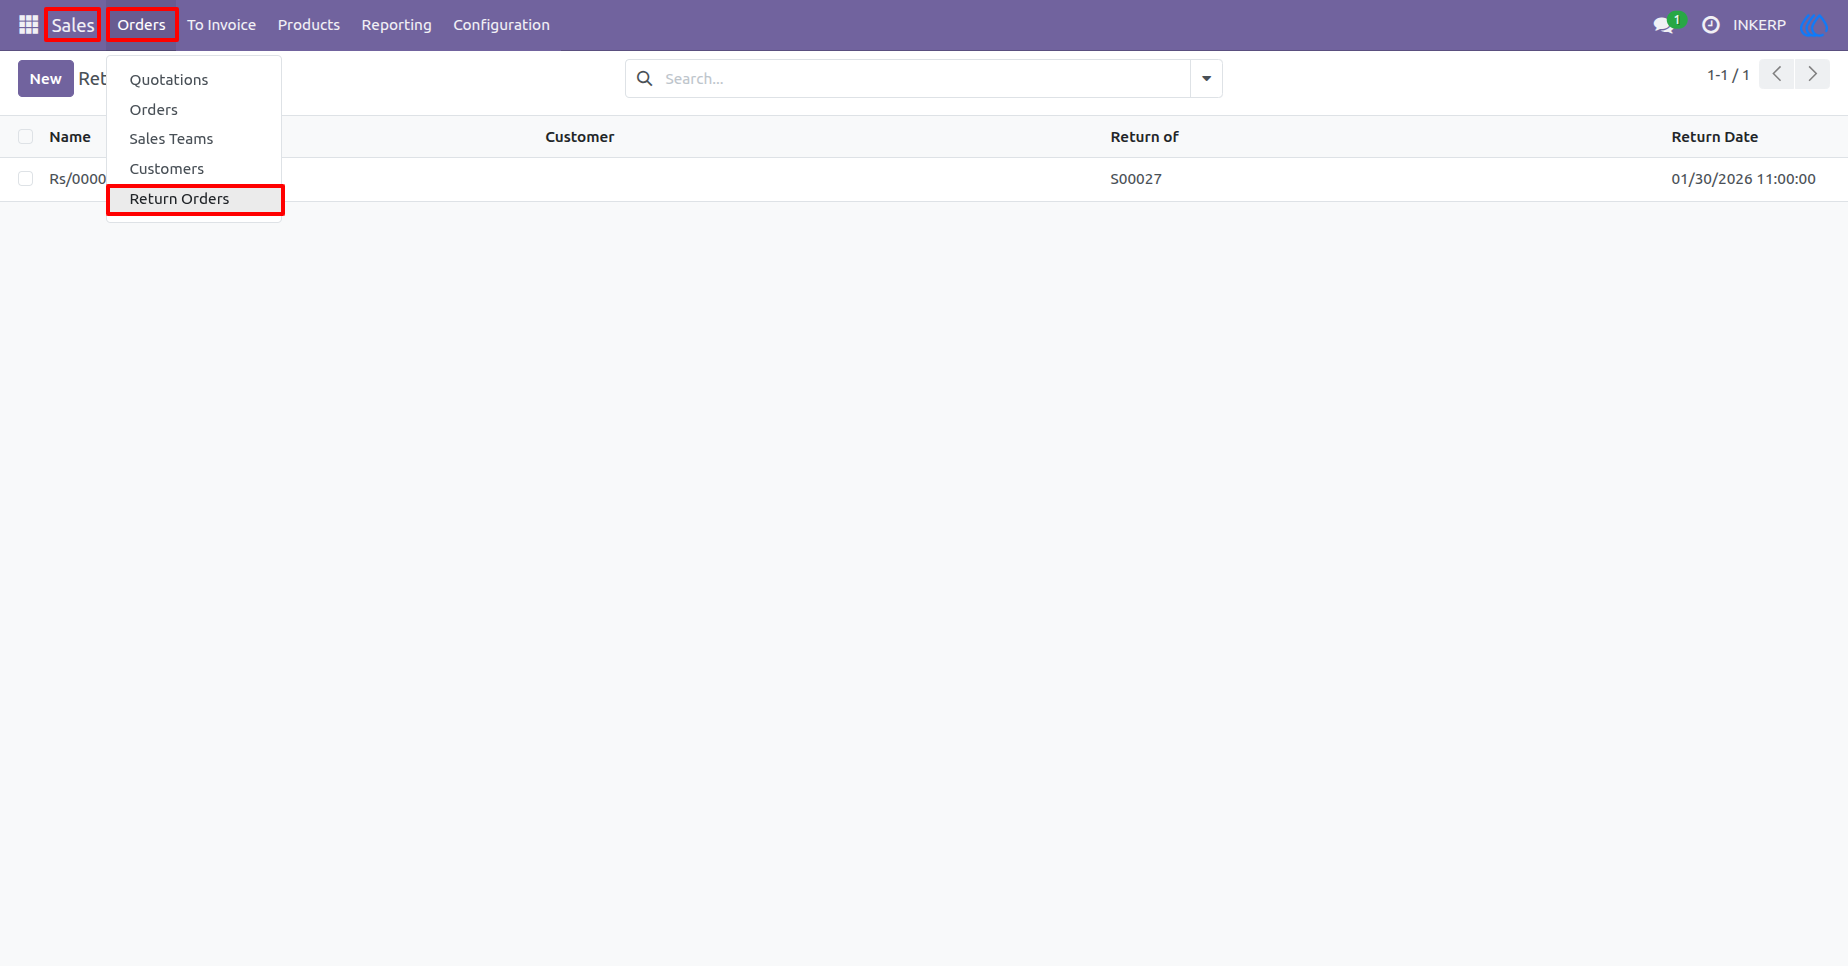The image size is (1848, 966).
Task: Click the Sales app title
Action: tap(73, 25)
